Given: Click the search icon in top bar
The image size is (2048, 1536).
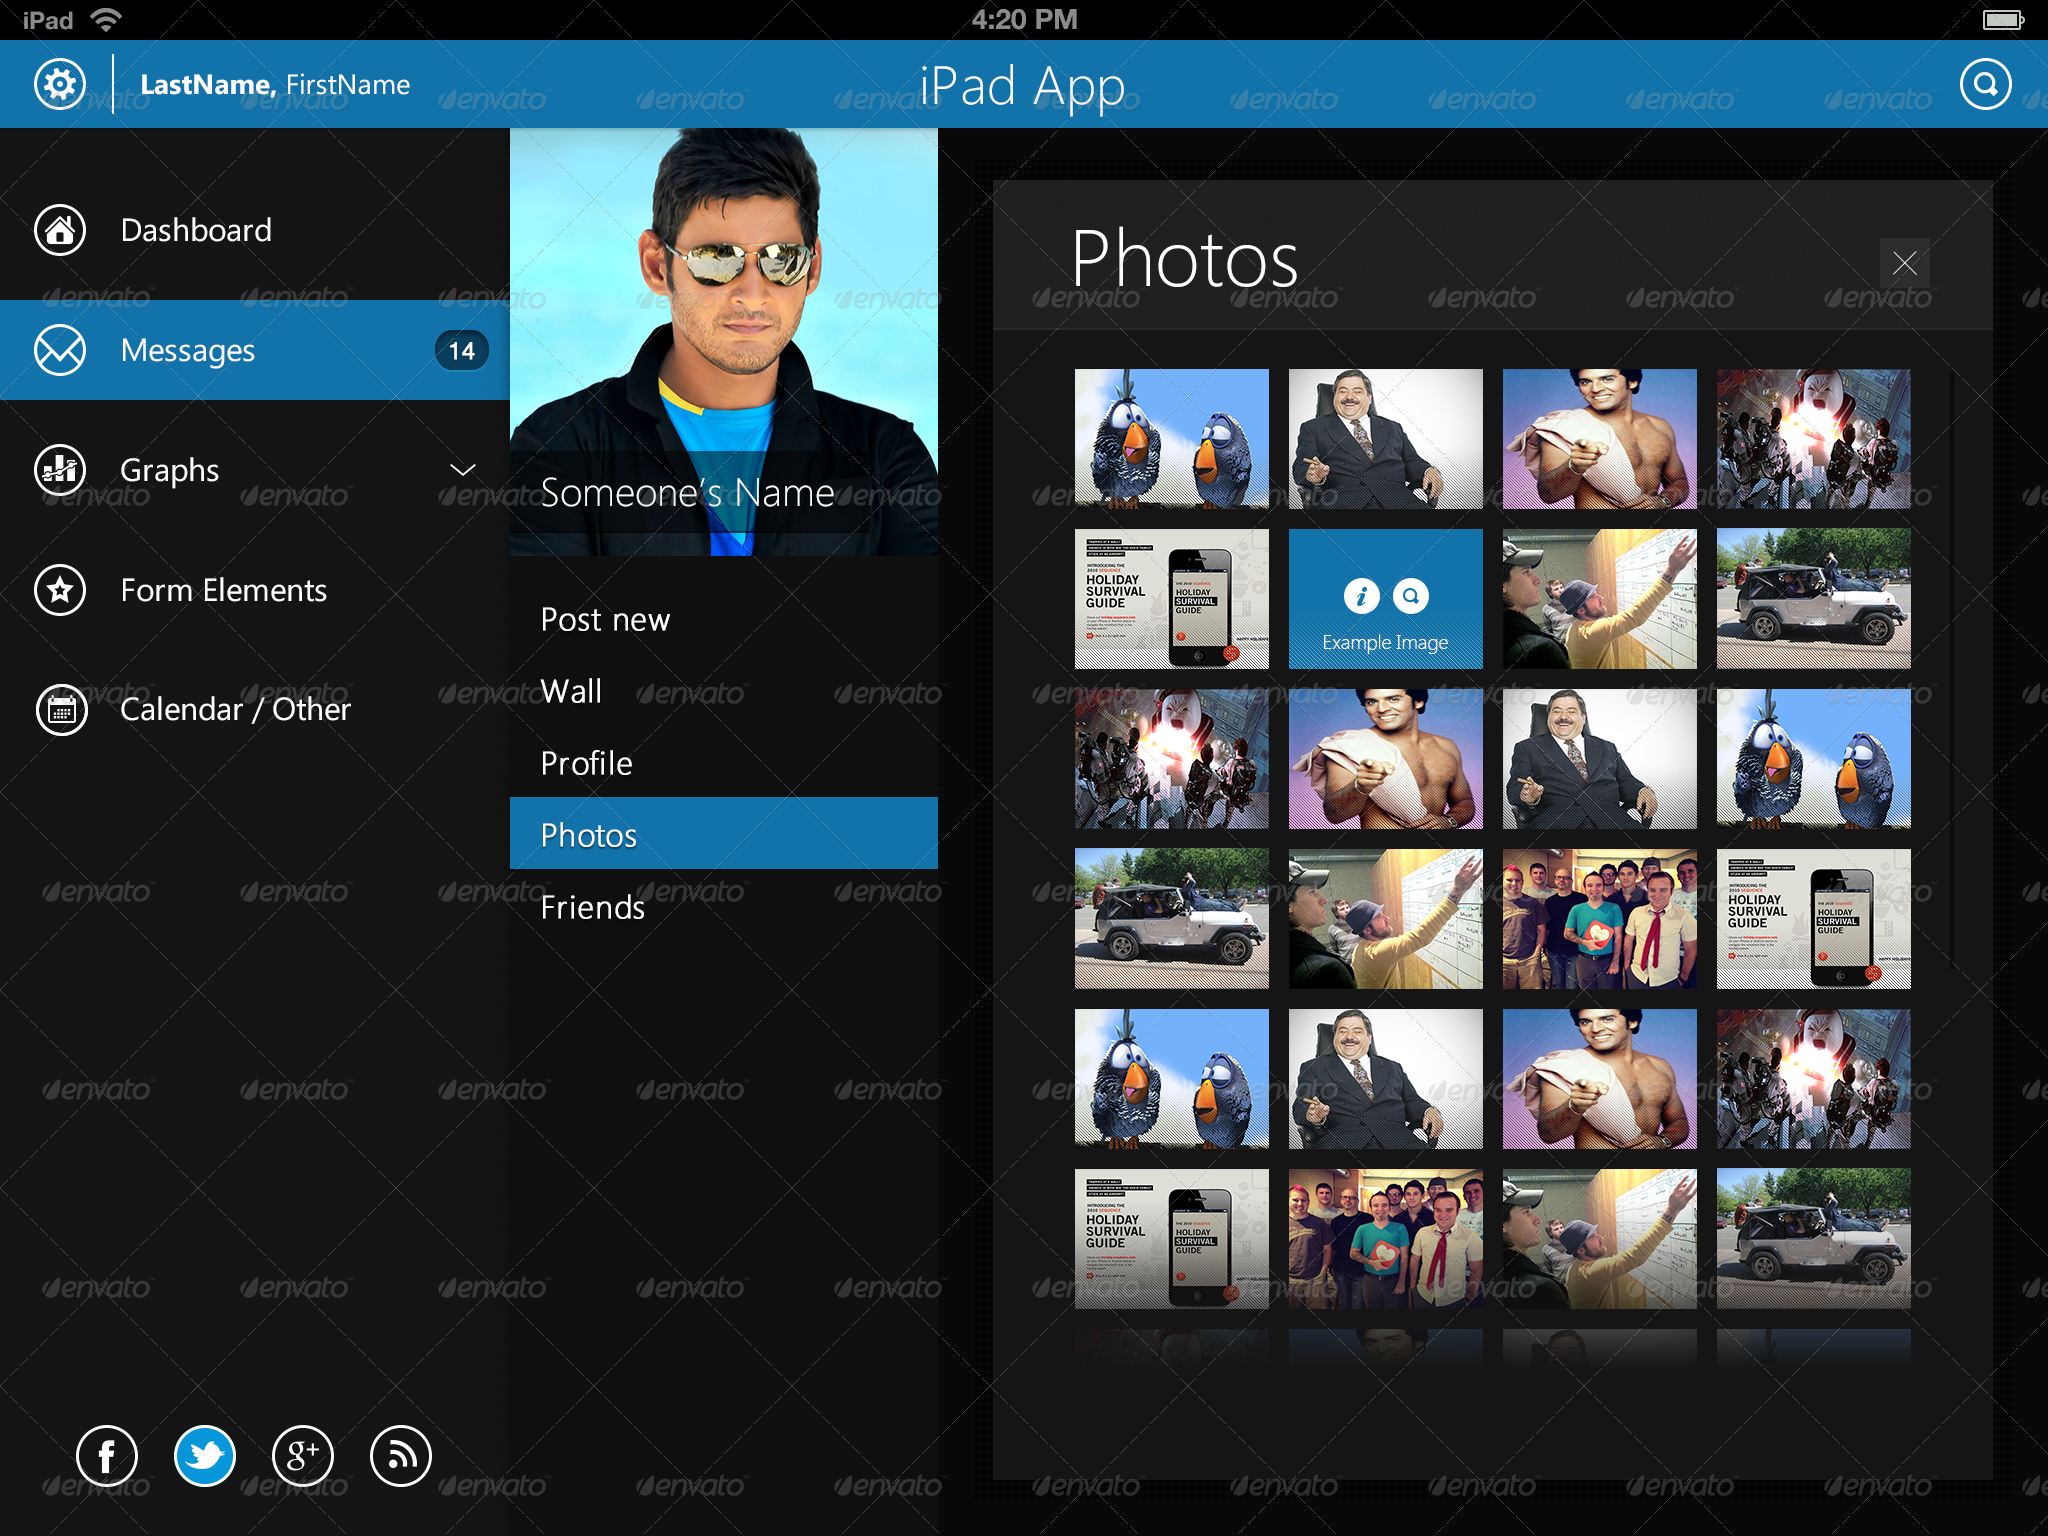Looking at the screenshot, I should click(x=1986, y=84).
